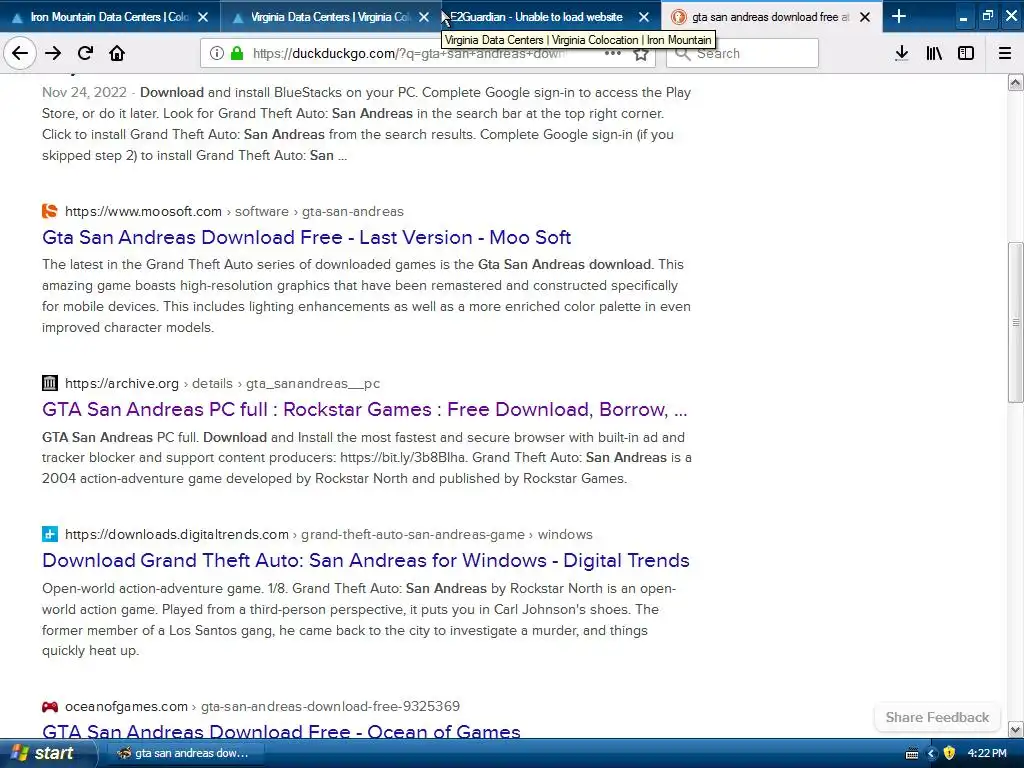Open Gta San Andreas Download Free Moo Soft
1024x768 pixels.
tap(306, 237)
